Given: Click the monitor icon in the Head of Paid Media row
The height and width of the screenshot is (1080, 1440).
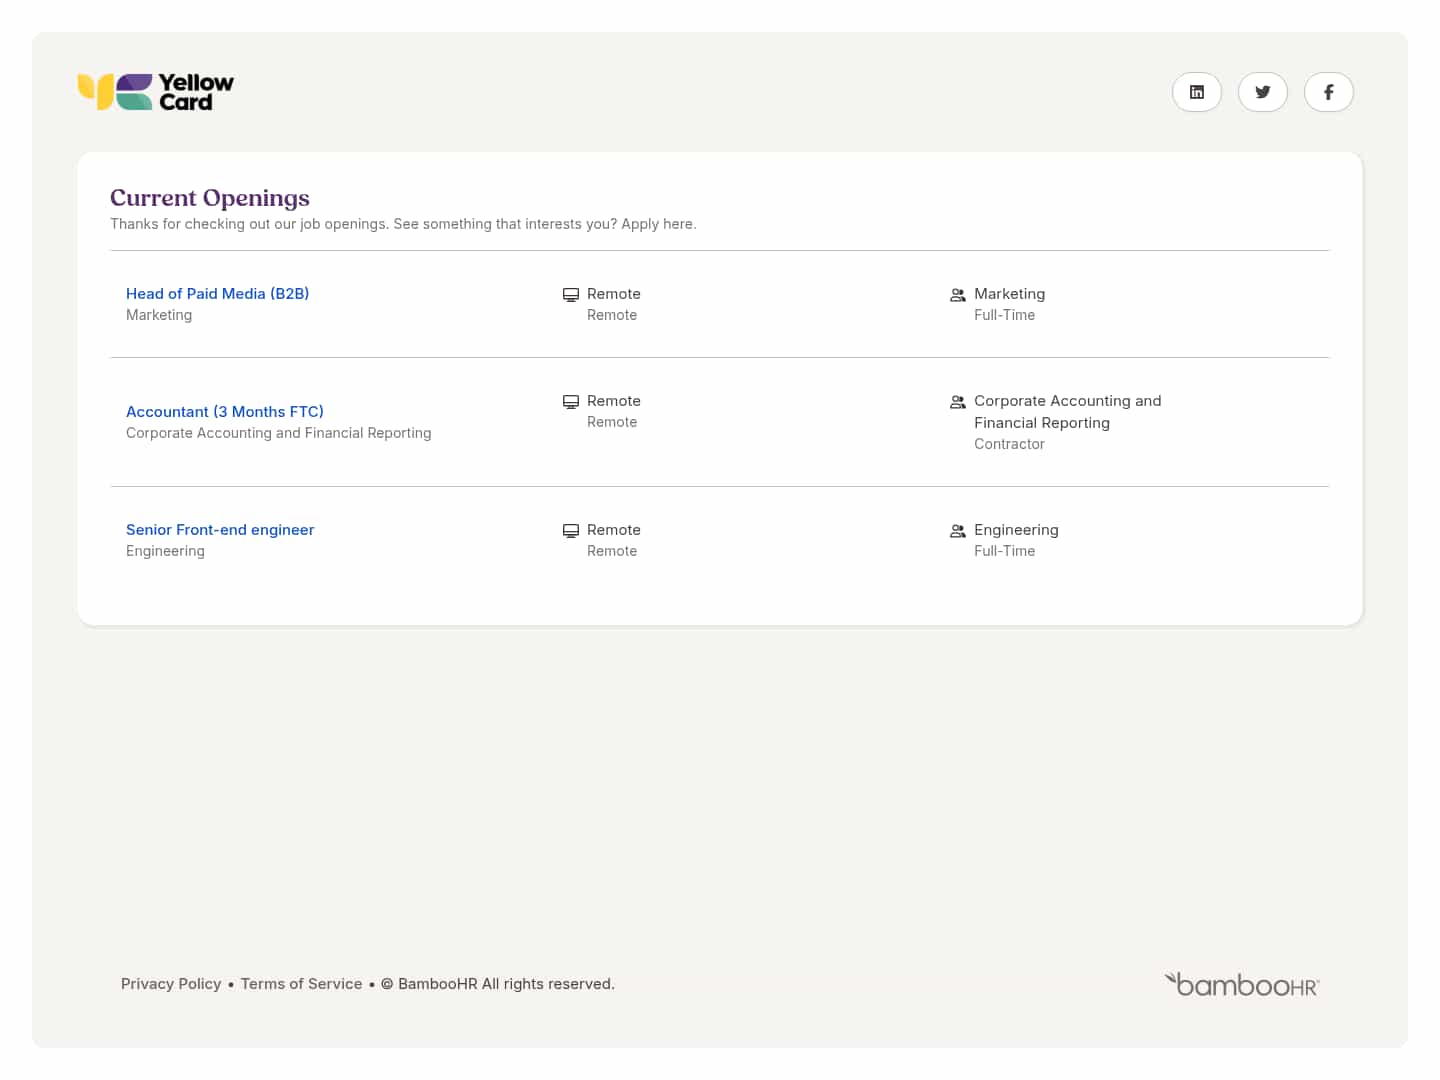Looking at the screenshot, I should coord(571,295).
